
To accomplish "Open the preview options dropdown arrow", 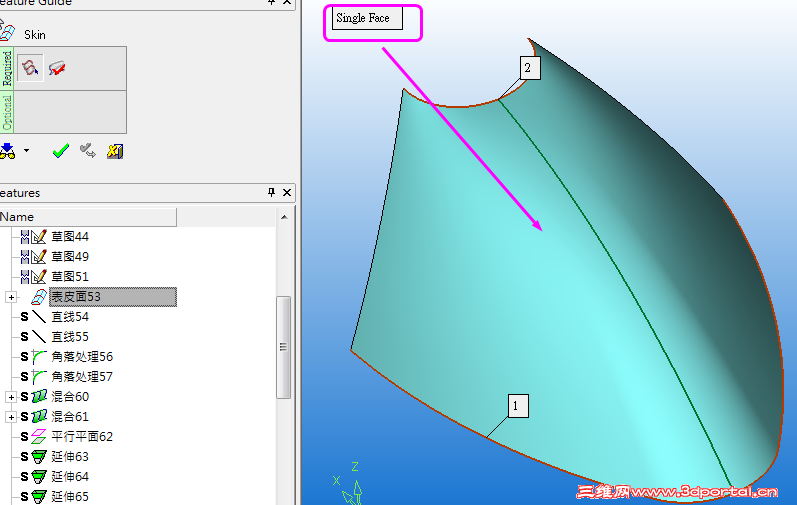I will coord(26,150).
